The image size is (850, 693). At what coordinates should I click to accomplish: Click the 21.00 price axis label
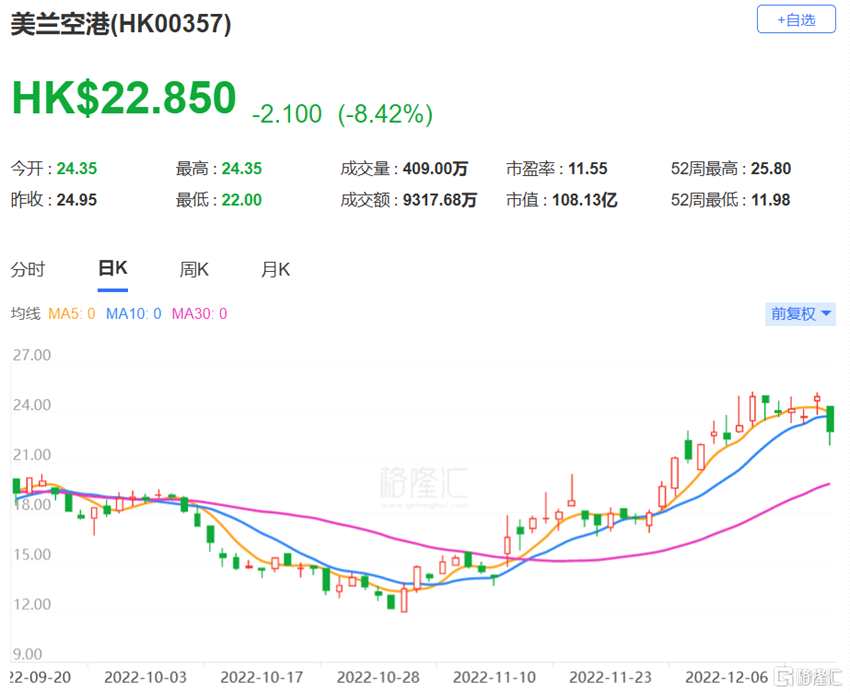32,455
